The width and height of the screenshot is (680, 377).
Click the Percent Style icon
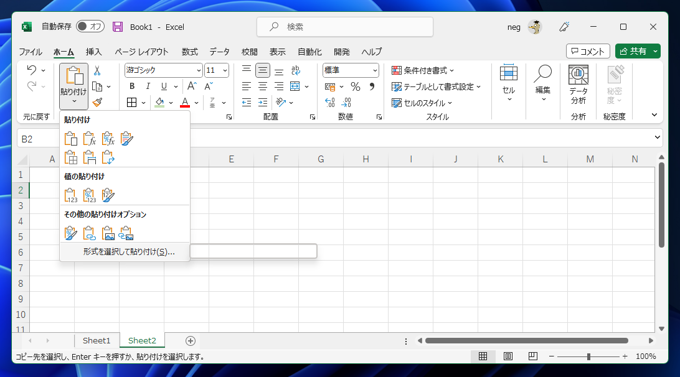coord(356,87)
